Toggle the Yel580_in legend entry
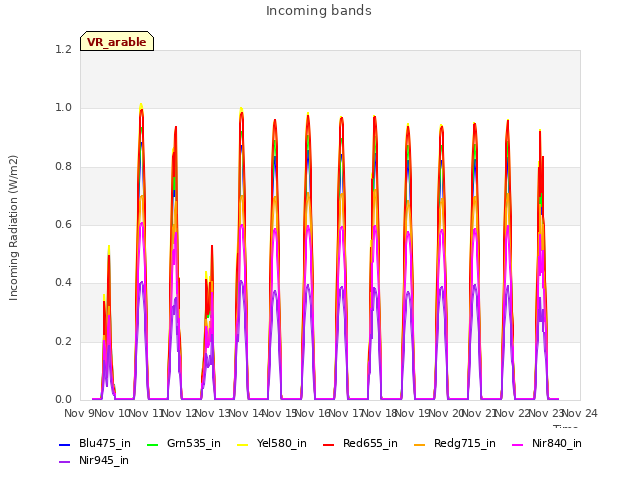Screen dimensions: 640x480 (272, 444)
